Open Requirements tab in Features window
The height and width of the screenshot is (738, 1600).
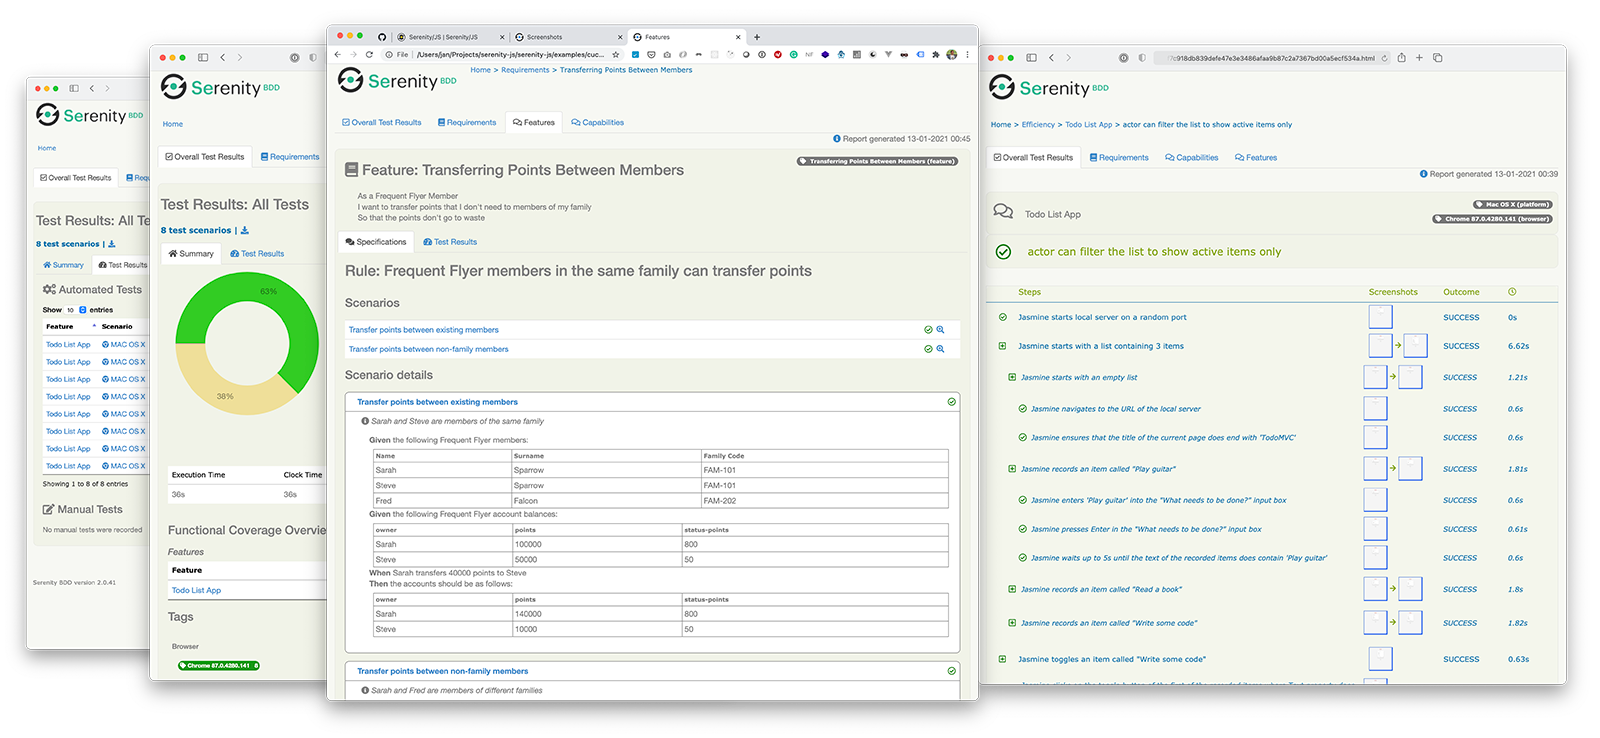point(467,123)
